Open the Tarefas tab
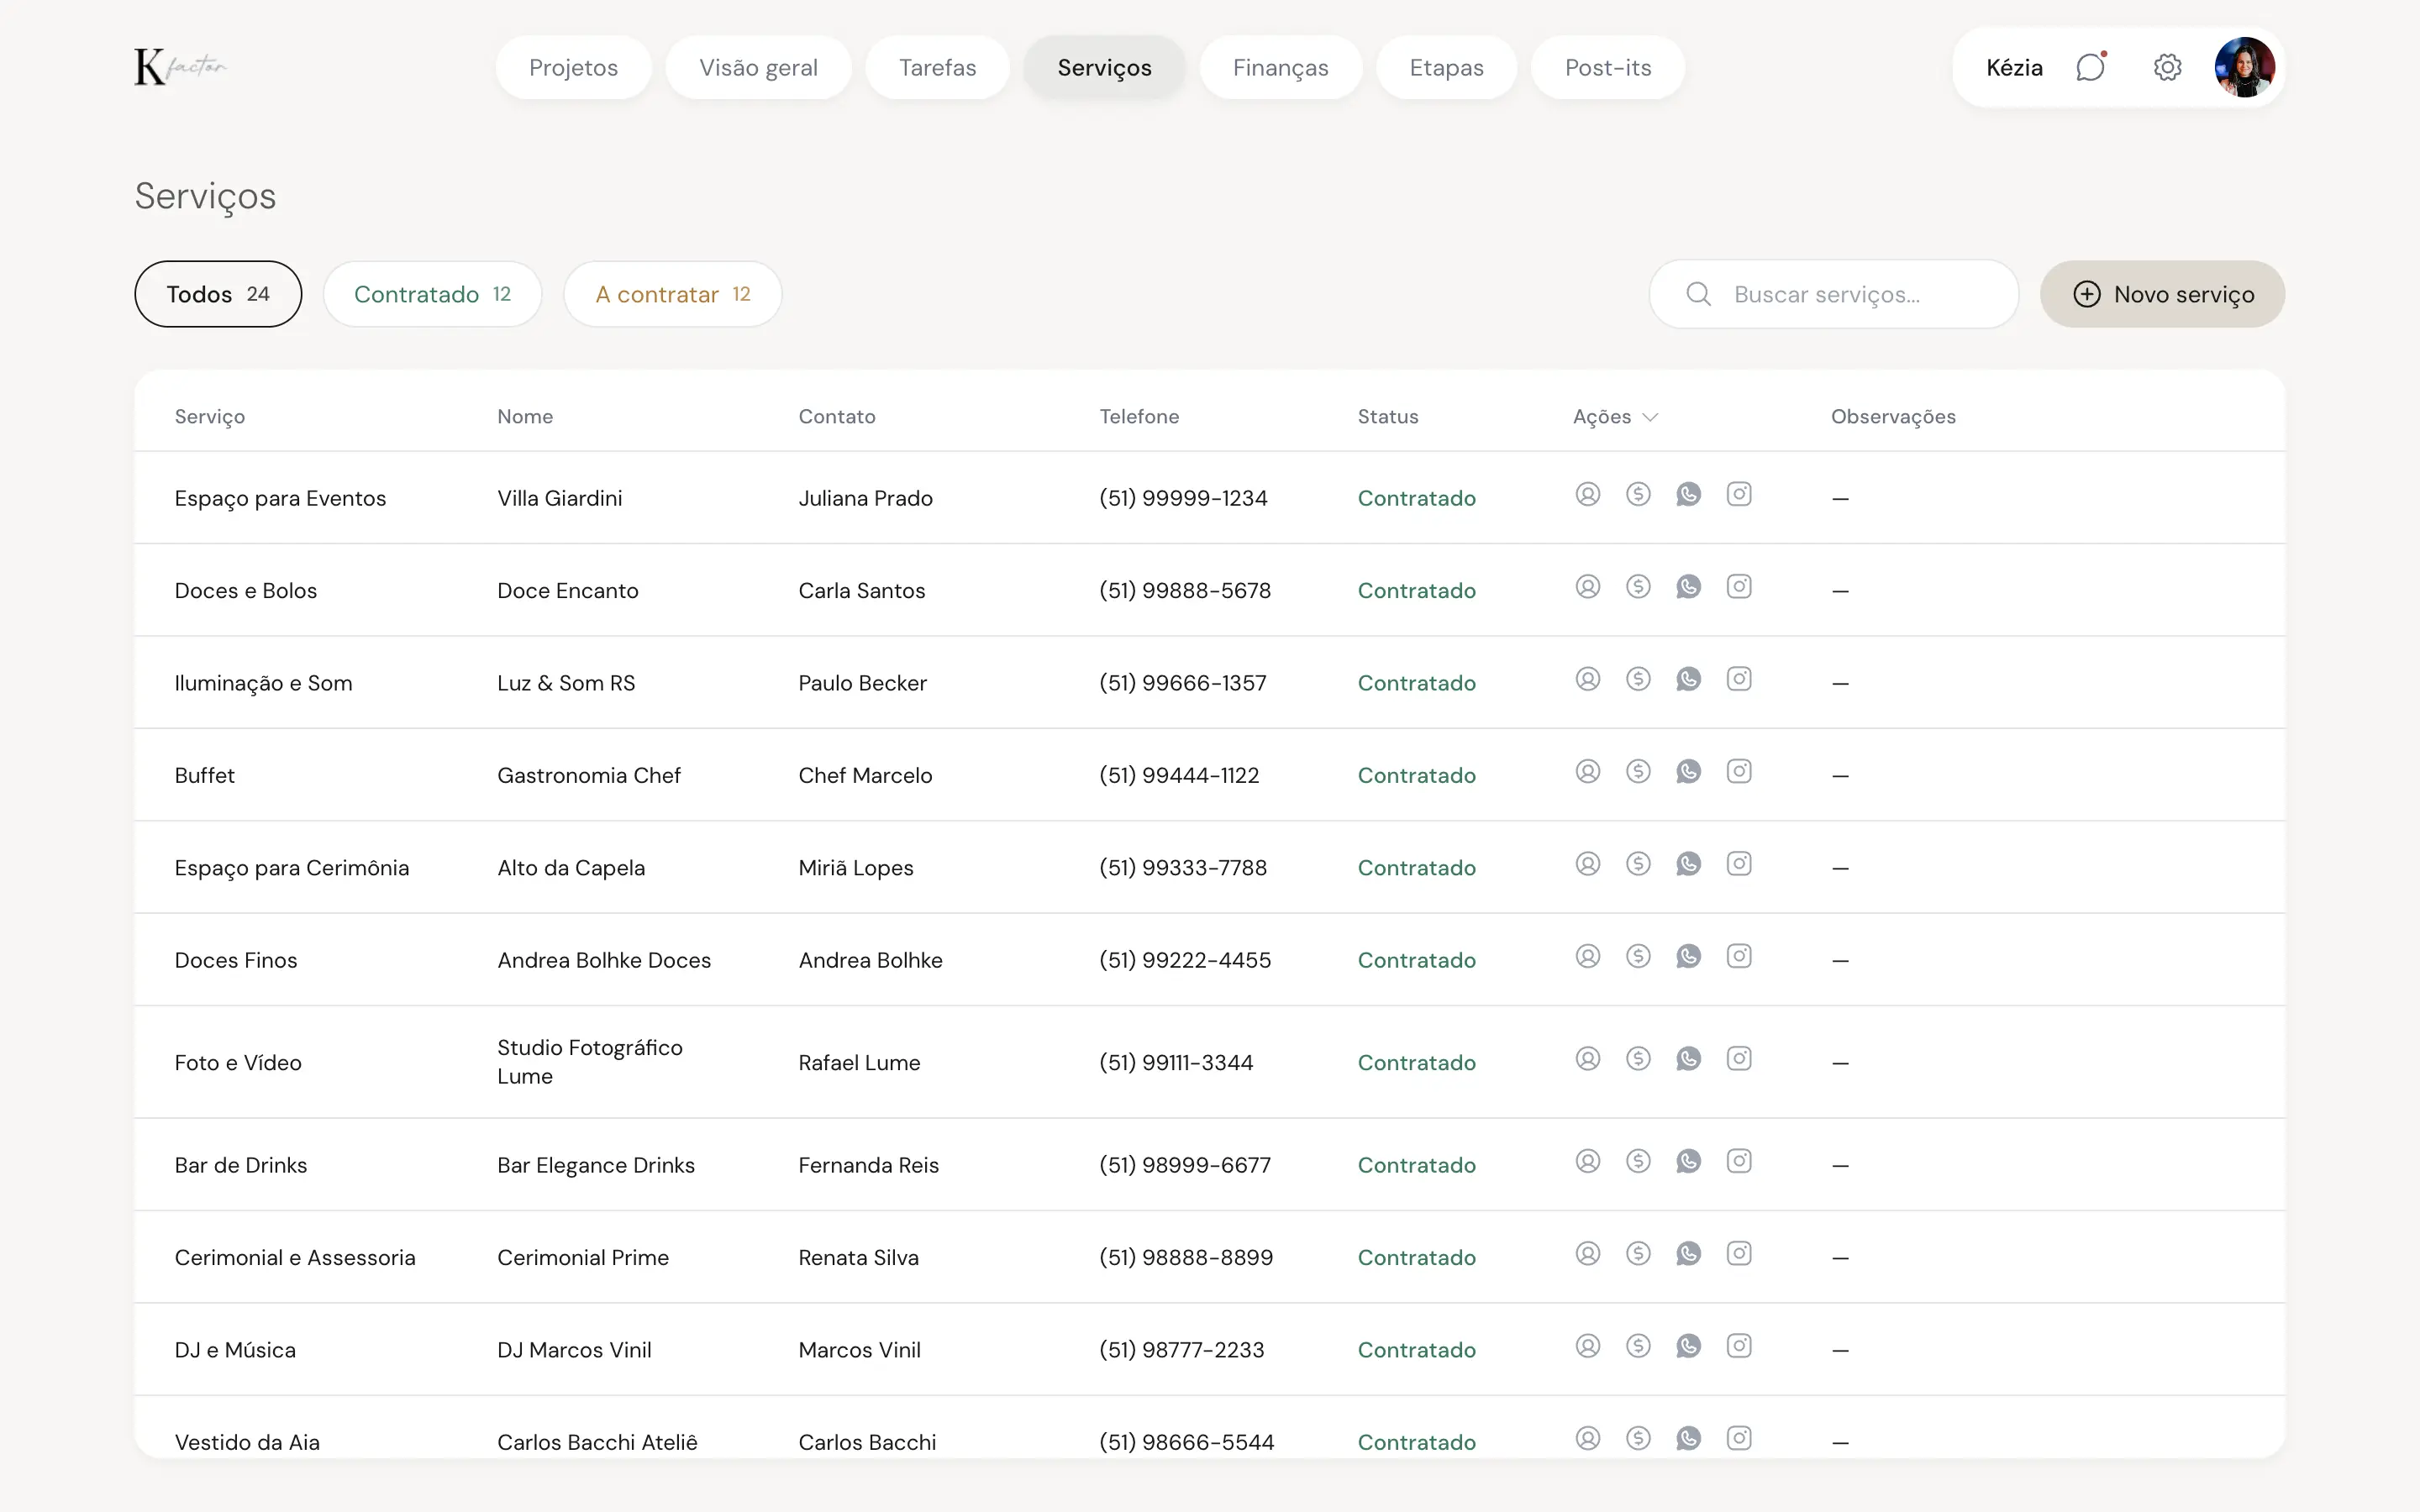The height and width of the screenshot is (1512, 2420). coord(937,67)
